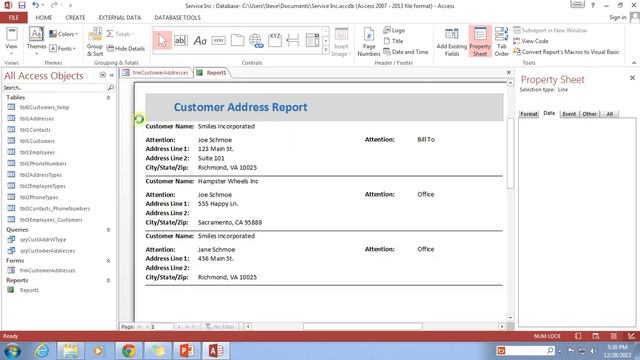Viewport: 640px width, 360px height.
Task: Insert a Logo in header
Action: tap(394, 30)
